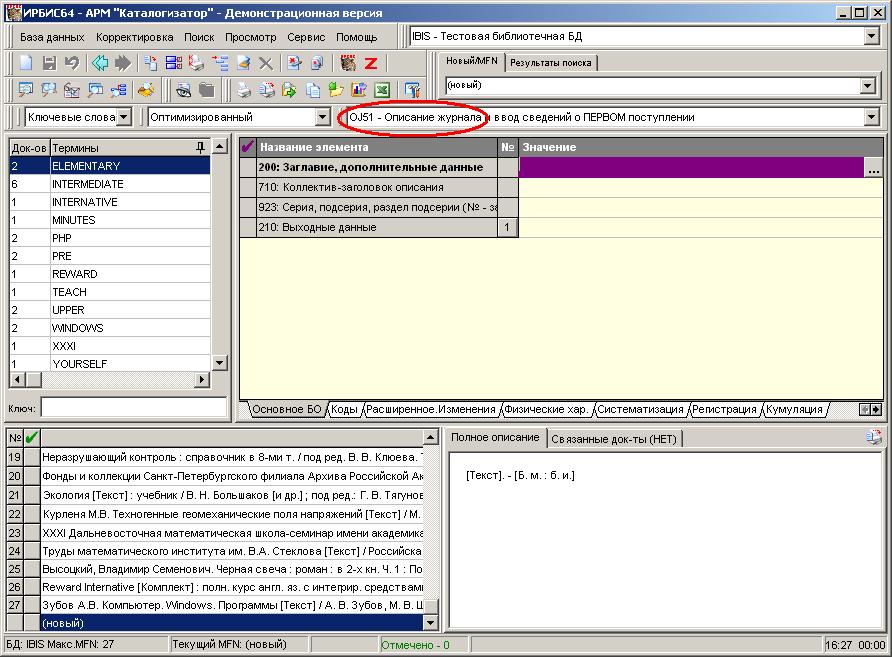
Task: Click the first search magnifier icon in second toolbar
Action: coord(26,89)
